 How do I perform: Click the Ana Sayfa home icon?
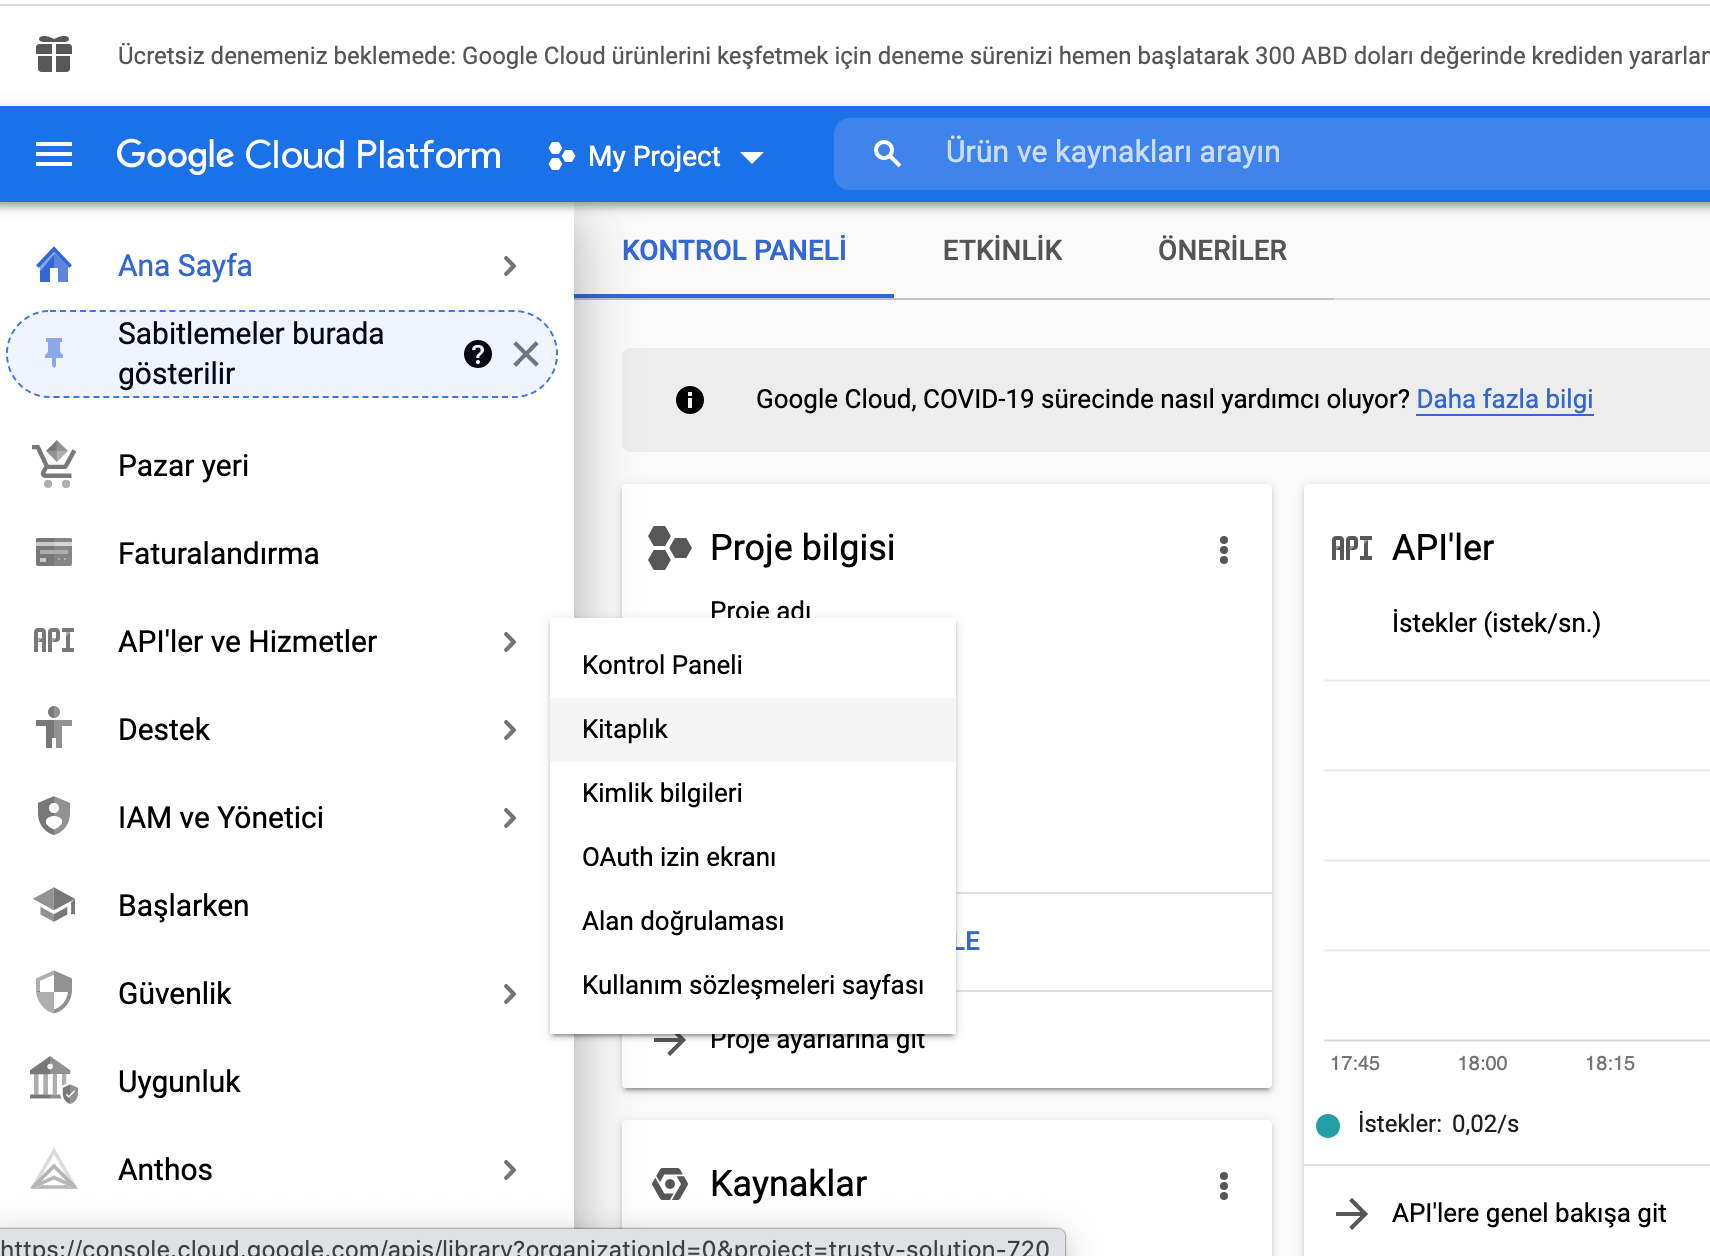(x=54, y=265)
